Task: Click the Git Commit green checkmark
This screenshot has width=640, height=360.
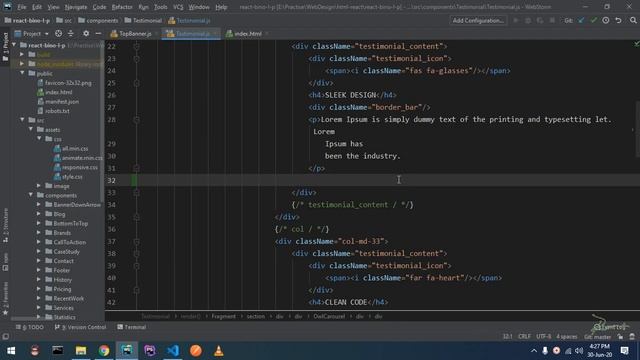Action: coord(593,20)
